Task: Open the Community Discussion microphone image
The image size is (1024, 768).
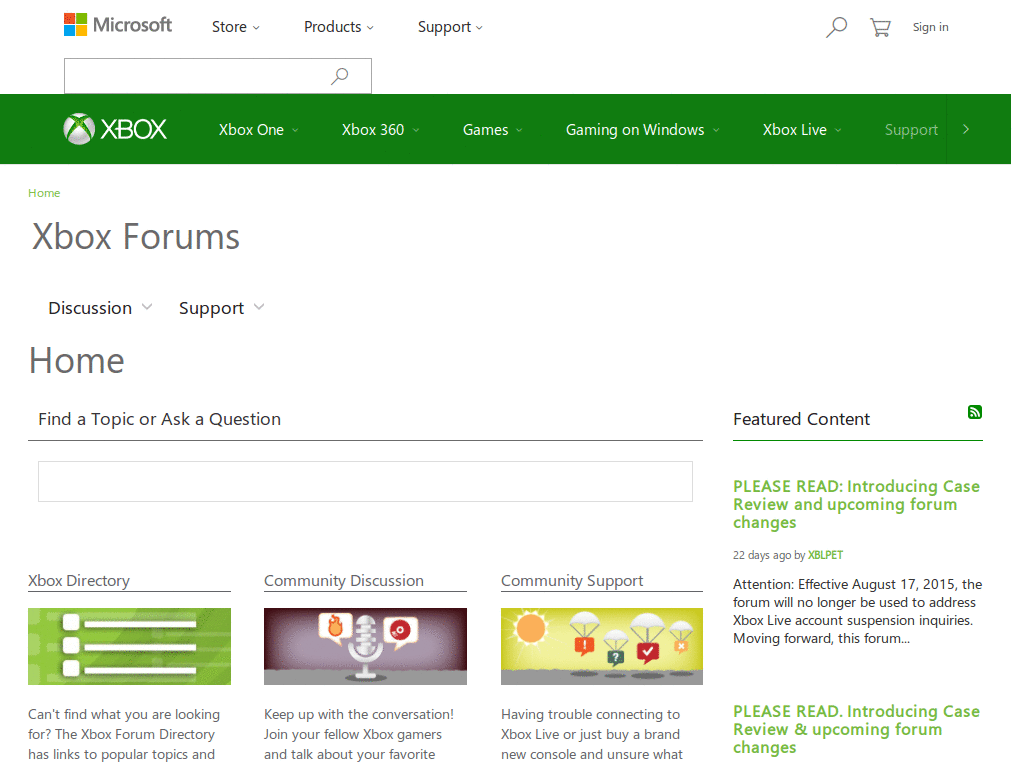Action: (365, 646)
